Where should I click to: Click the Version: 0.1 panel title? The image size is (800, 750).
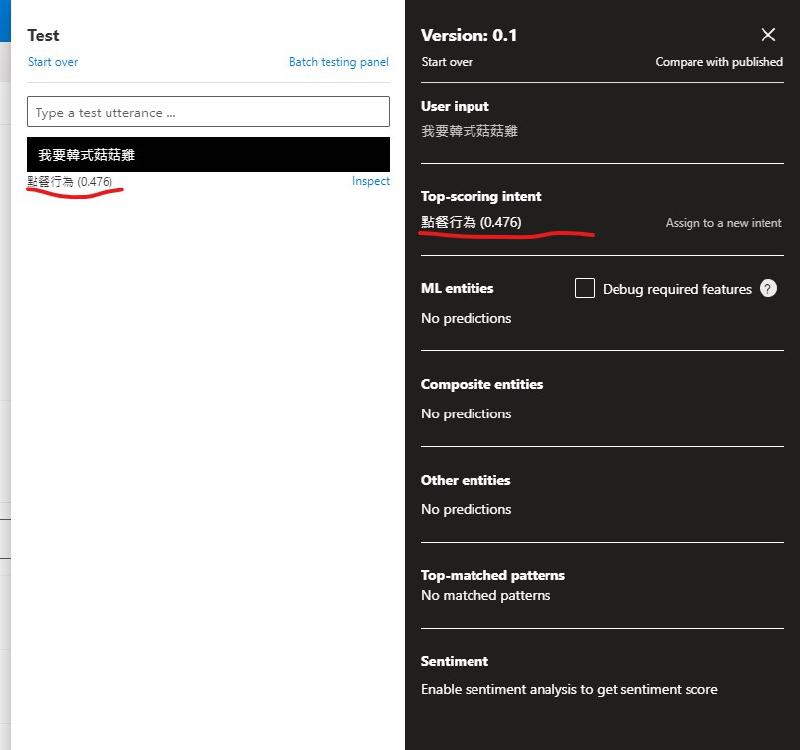click(x=469, y=35)
